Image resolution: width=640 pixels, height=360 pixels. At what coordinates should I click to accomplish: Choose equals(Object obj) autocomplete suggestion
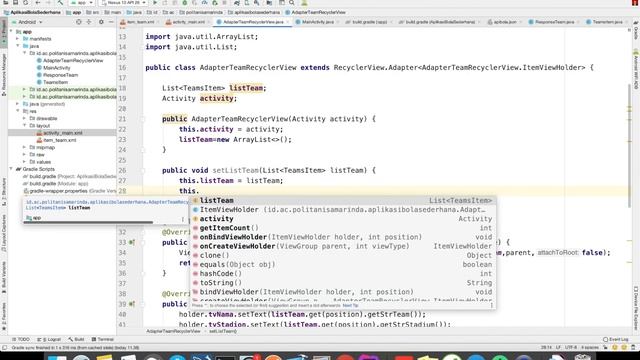[343, 264]
